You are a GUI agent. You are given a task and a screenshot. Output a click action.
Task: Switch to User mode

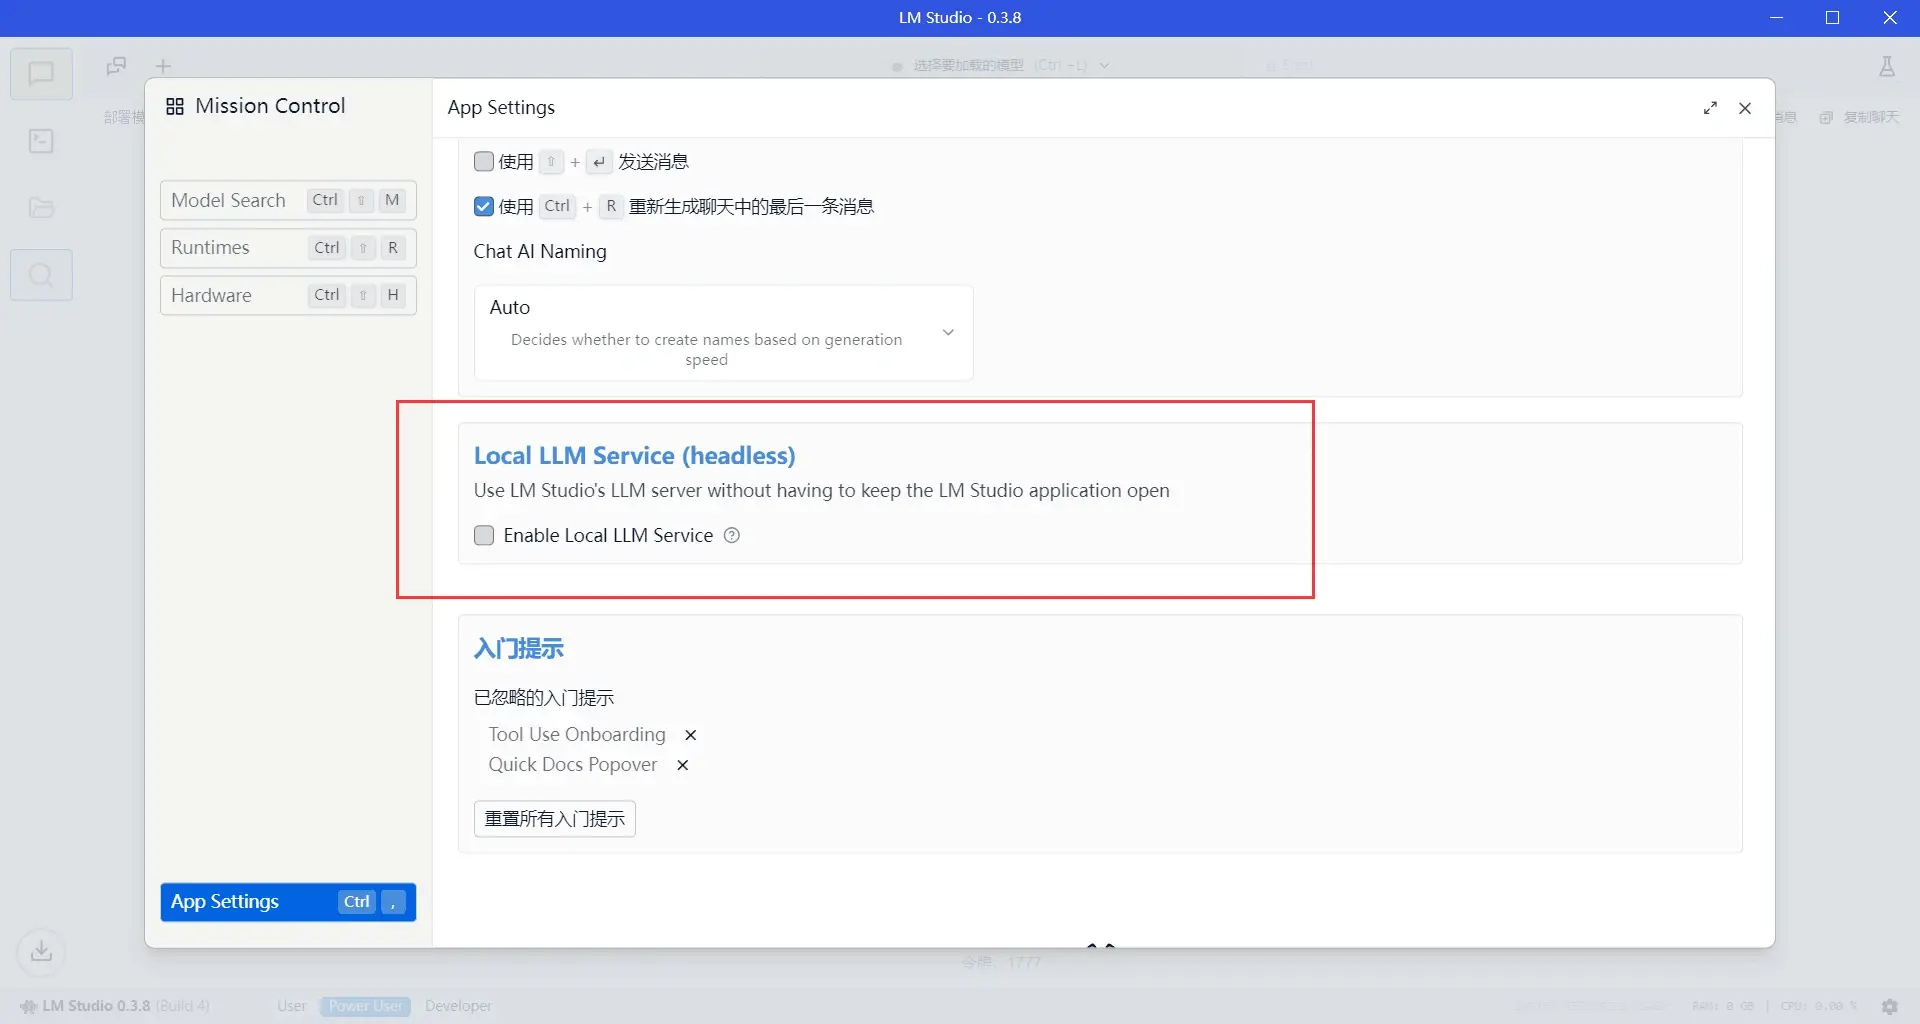pyautogui.click(x=292, y=1006)
